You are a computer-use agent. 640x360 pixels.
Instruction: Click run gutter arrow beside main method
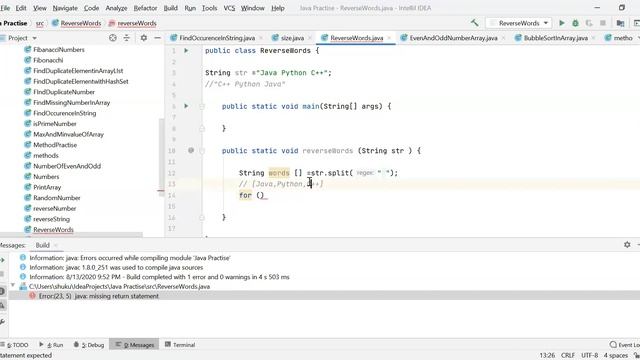click(186, 106)
